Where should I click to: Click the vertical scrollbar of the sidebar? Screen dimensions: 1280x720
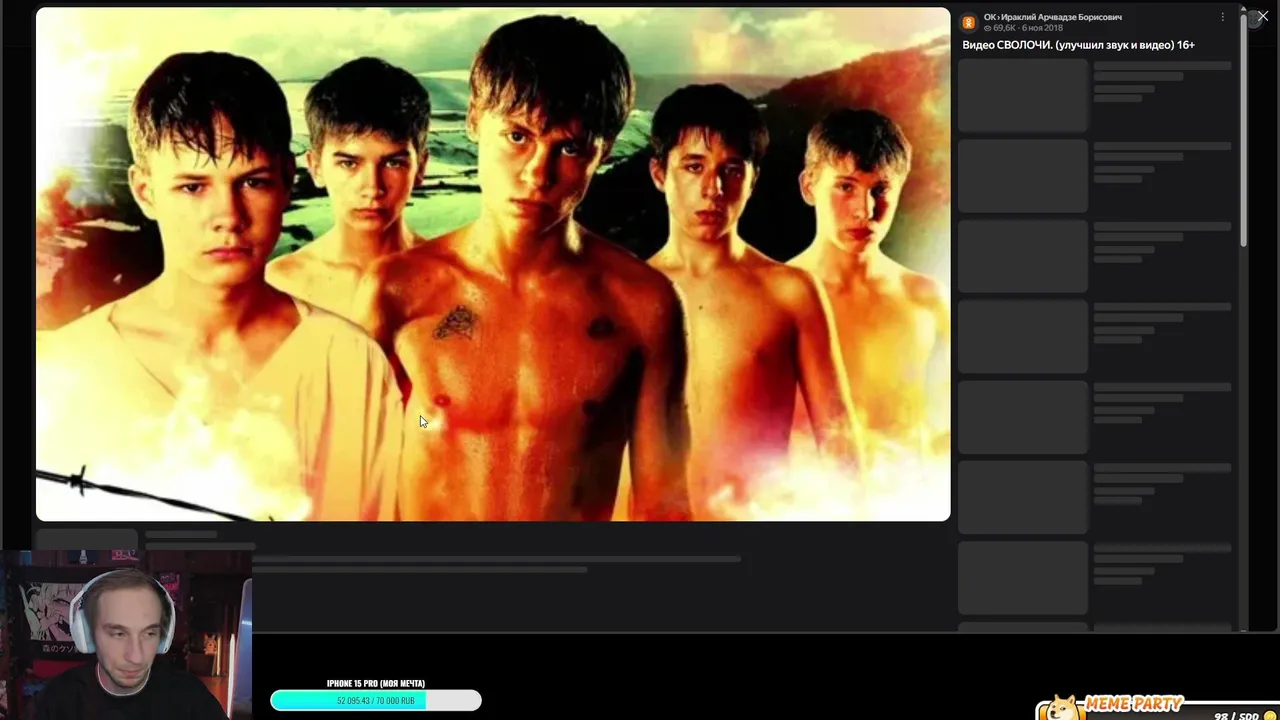point(1243,130)
